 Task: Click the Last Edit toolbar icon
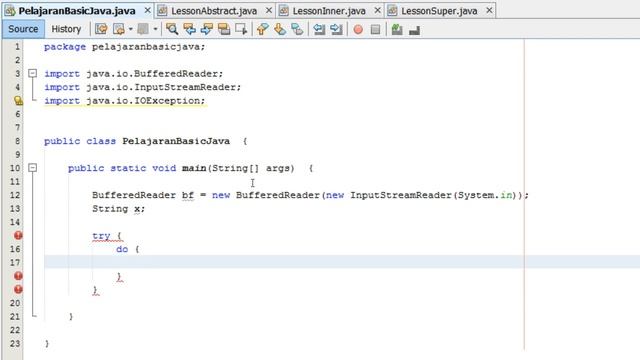coord(101,29)
